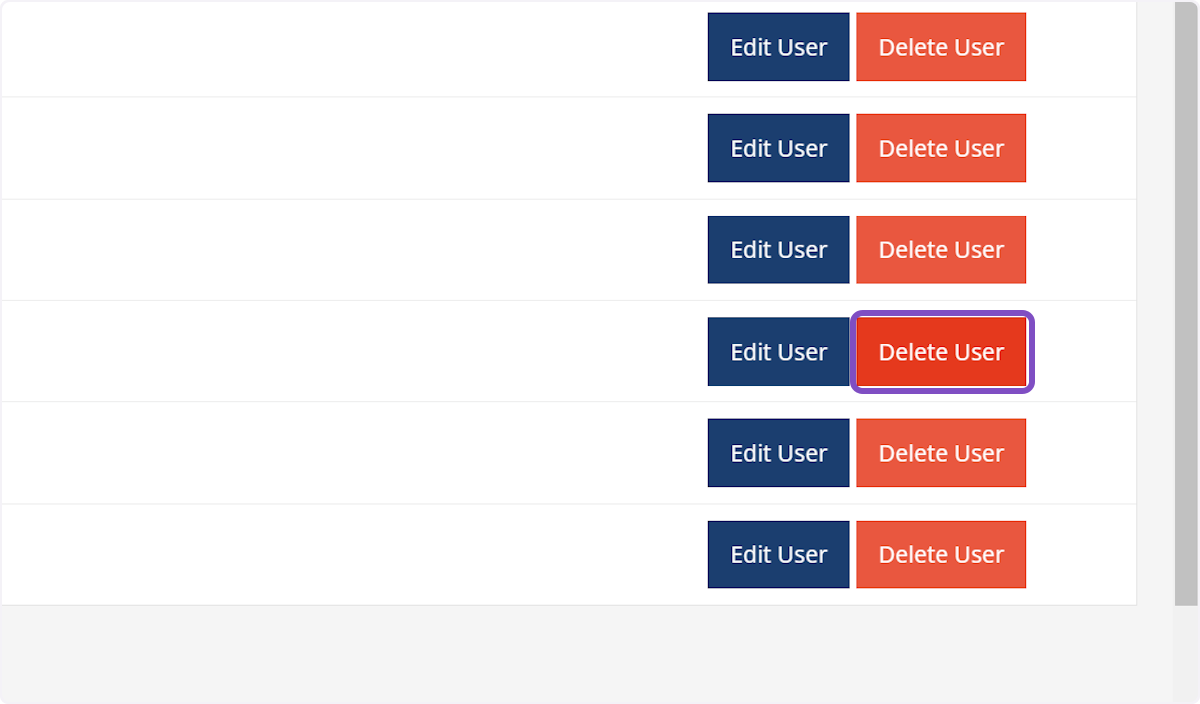Image resolution: width=1200 pixels, height=704 pixels.
Task: Click the blank area of the last row
Action: [350, 555]
